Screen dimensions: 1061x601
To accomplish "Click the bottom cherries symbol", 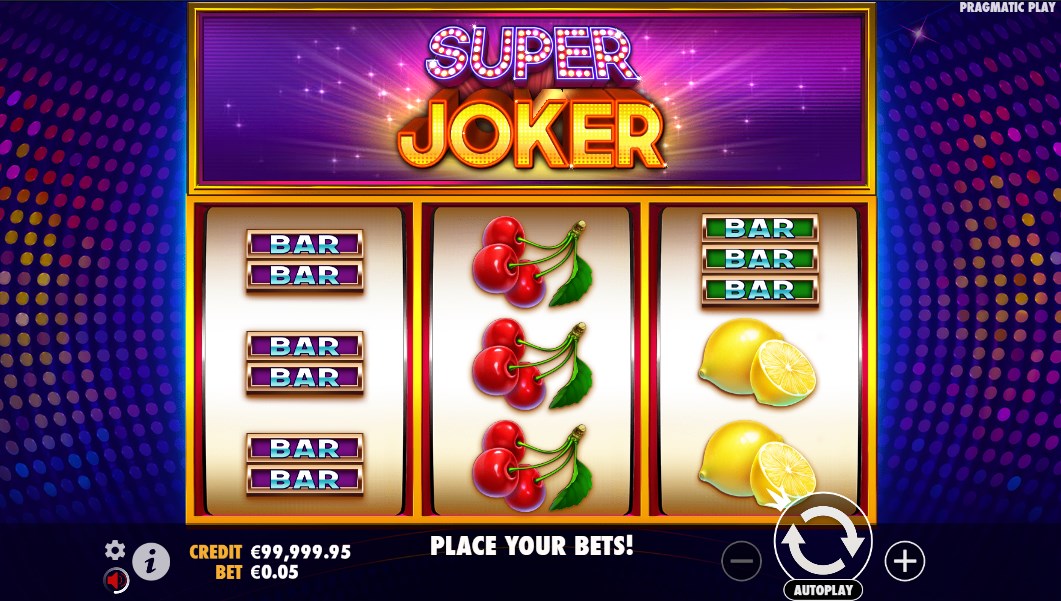I will pyautogui.click(x=532, y=466).
